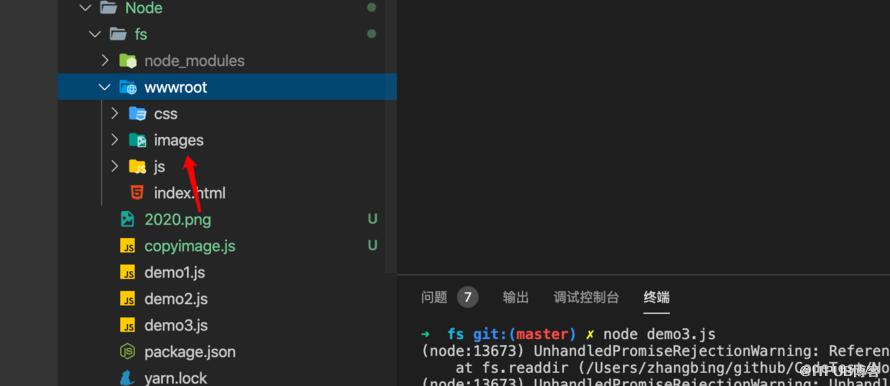Switch to the 终端 panel tab
The width and height of the screenshot is (890, 386).
click(657, 297)
